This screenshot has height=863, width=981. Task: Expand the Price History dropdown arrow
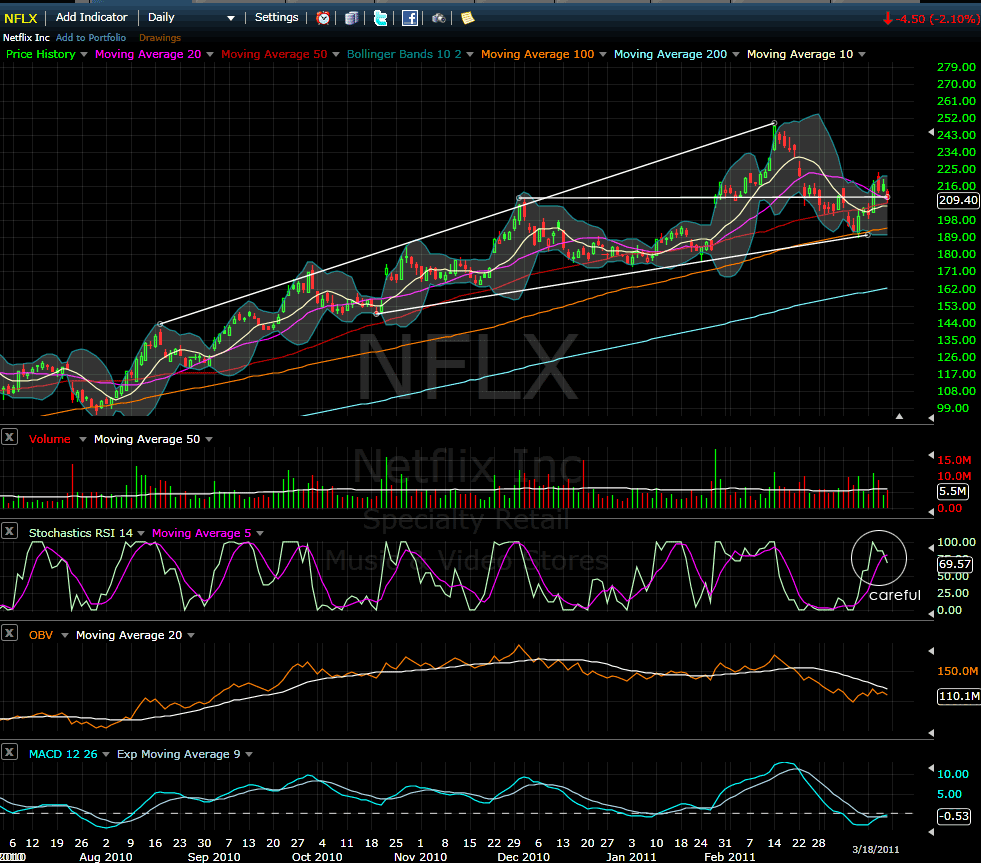tap(84, 54)
